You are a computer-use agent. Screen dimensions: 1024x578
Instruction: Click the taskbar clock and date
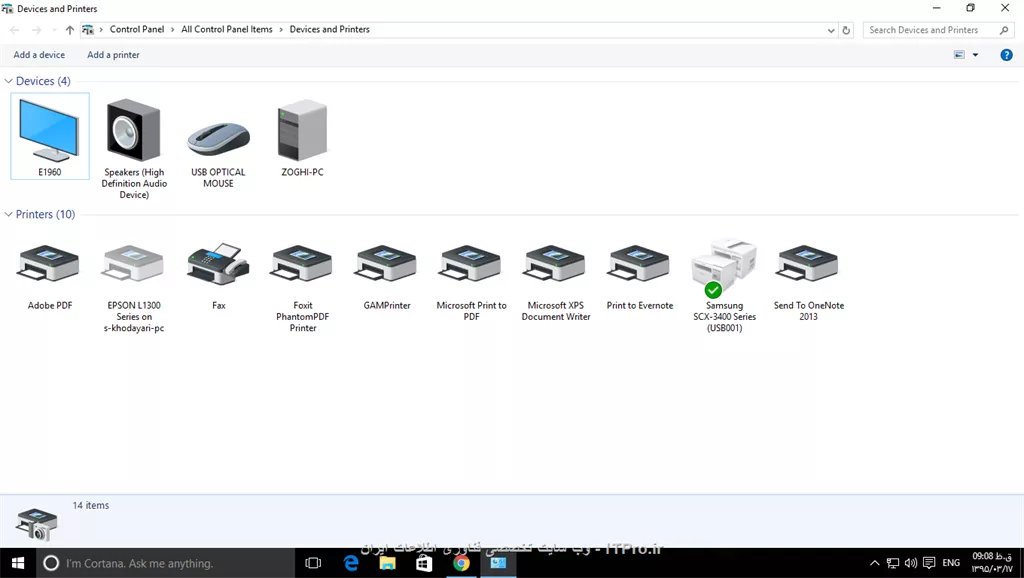coord(992,563)
